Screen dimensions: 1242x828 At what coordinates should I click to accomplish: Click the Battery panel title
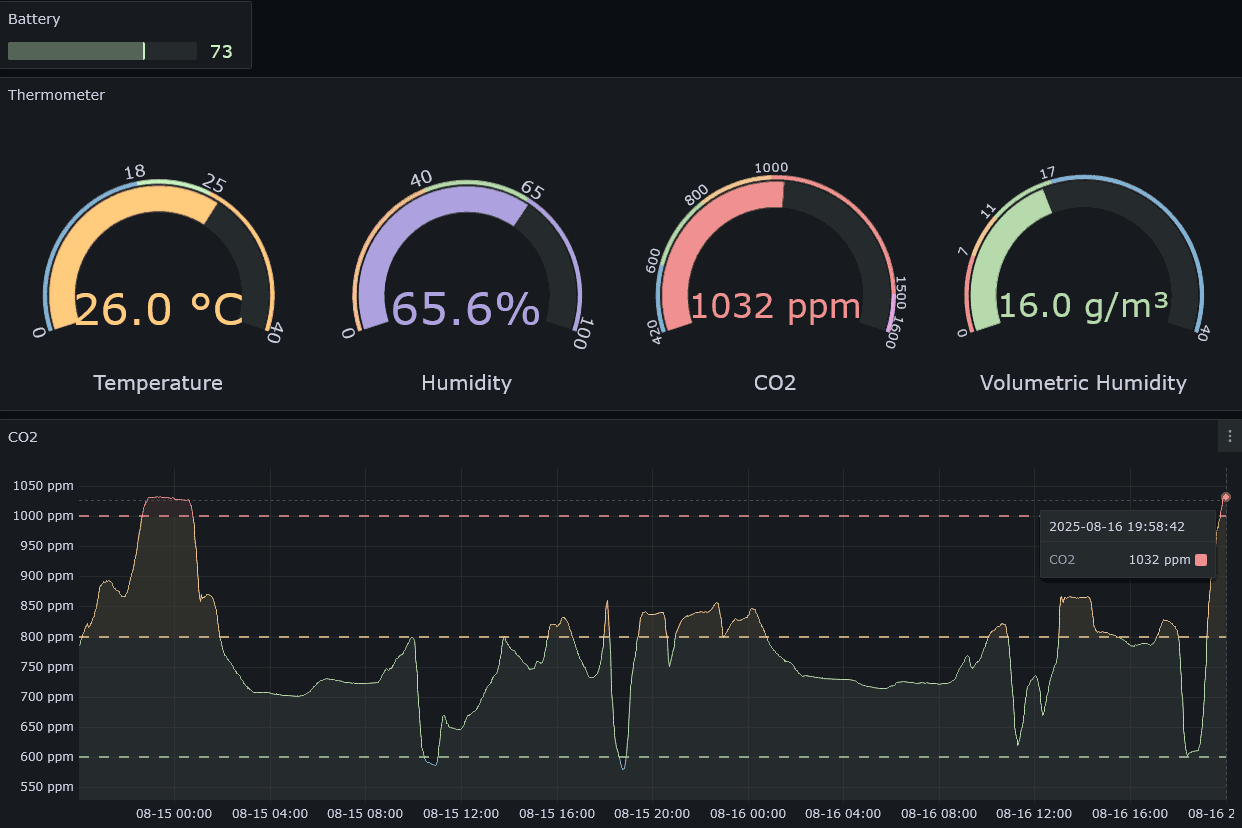tap(34, 19)
